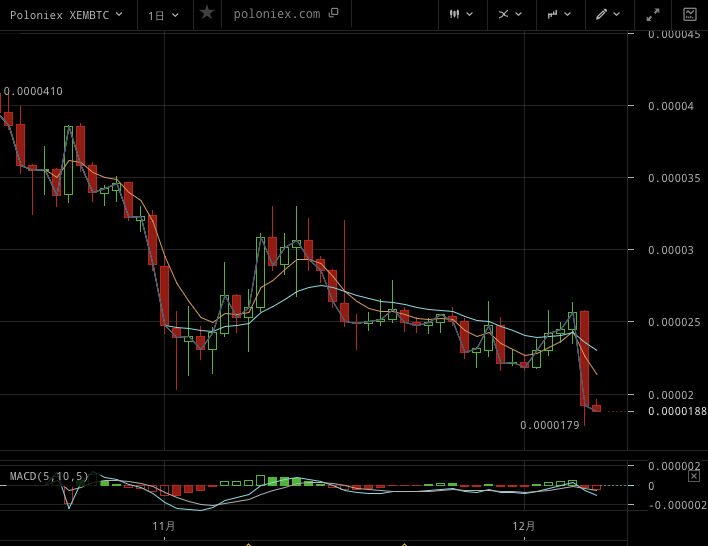This screenshot has width=708, height=546.
Task: Click the 0.000035 price axis label
Action: pyautogui.click(x=674, y=178)
